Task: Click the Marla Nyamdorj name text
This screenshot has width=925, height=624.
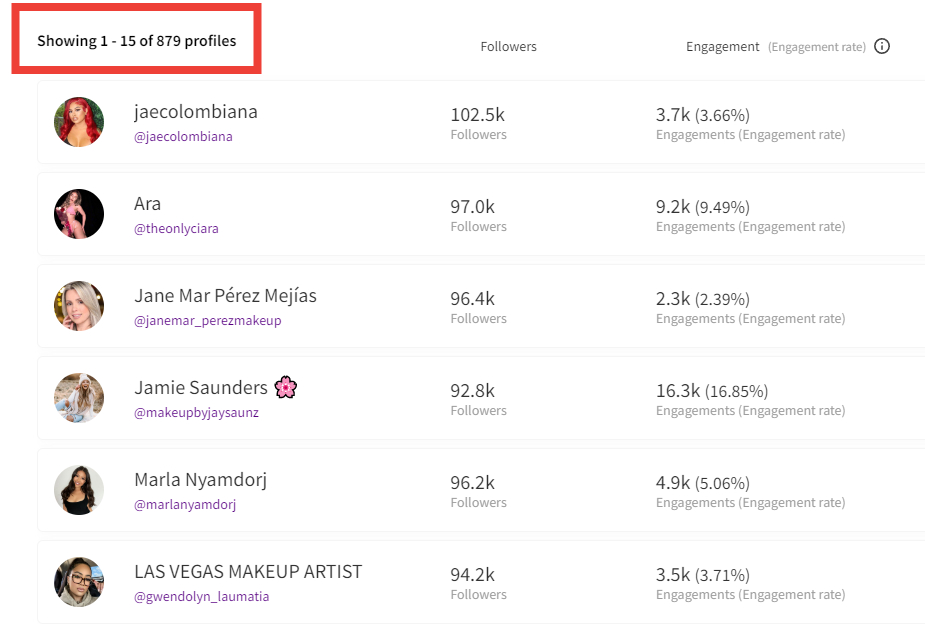Action: pos(200,480)
